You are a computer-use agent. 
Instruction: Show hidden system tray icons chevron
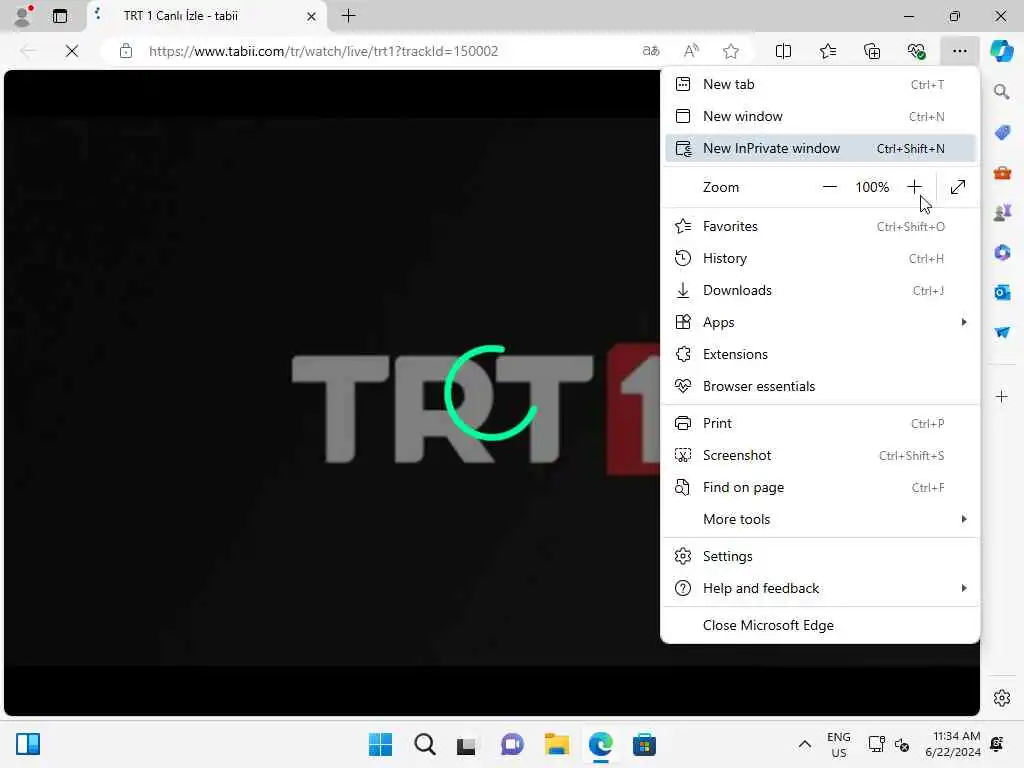(805, 744)
